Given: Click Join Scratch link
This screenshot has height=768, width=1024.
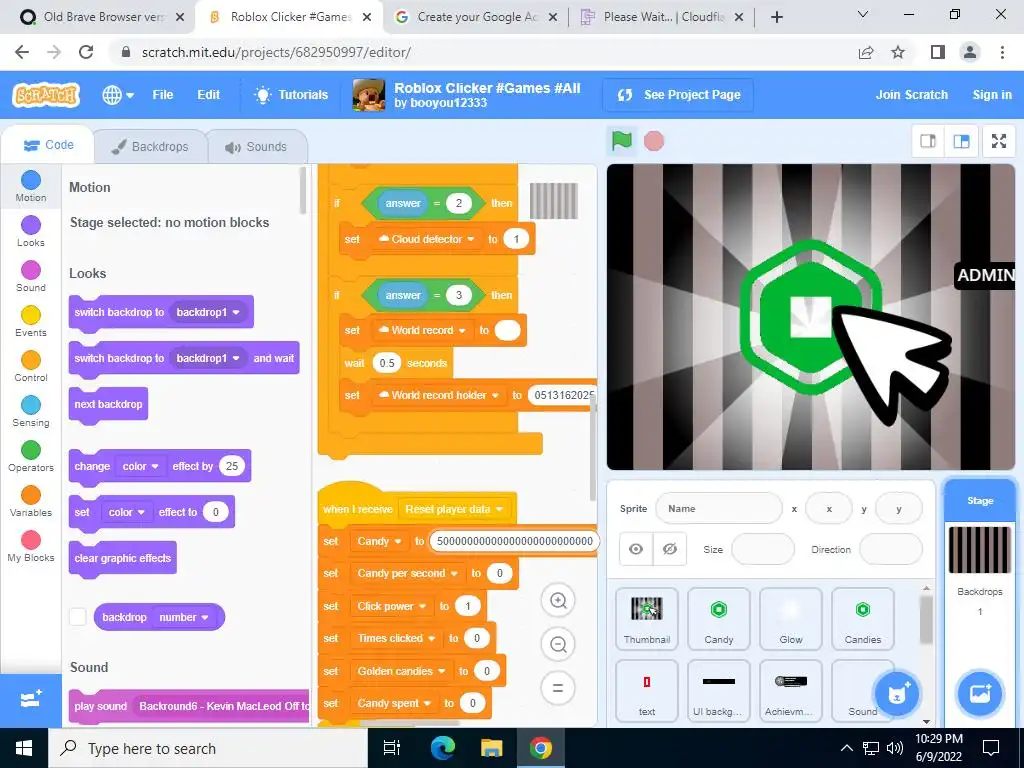Looking at the screenshot, I should coord(912,95).
